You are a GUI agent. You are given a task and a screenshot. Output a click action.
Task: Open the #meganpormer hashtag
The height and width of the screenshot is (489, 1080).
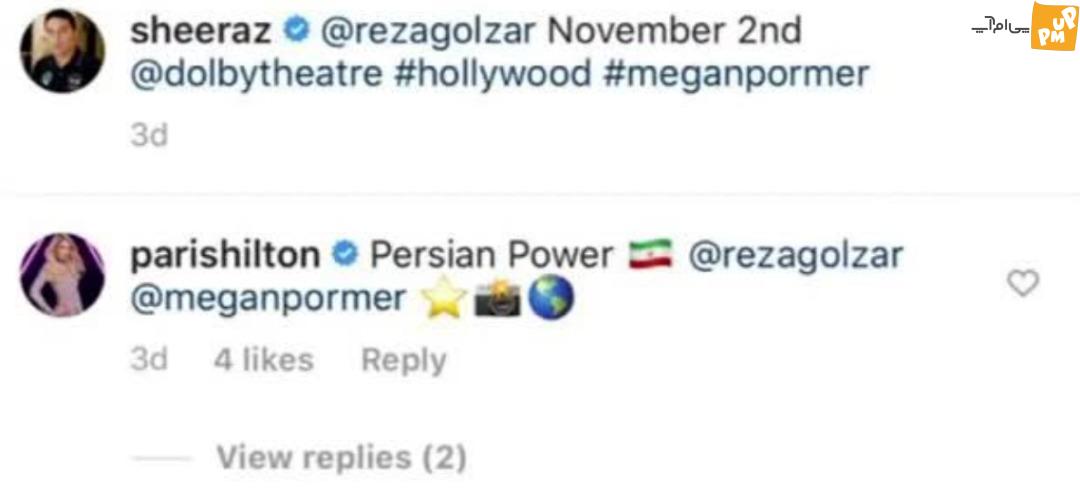coord(735,75)
